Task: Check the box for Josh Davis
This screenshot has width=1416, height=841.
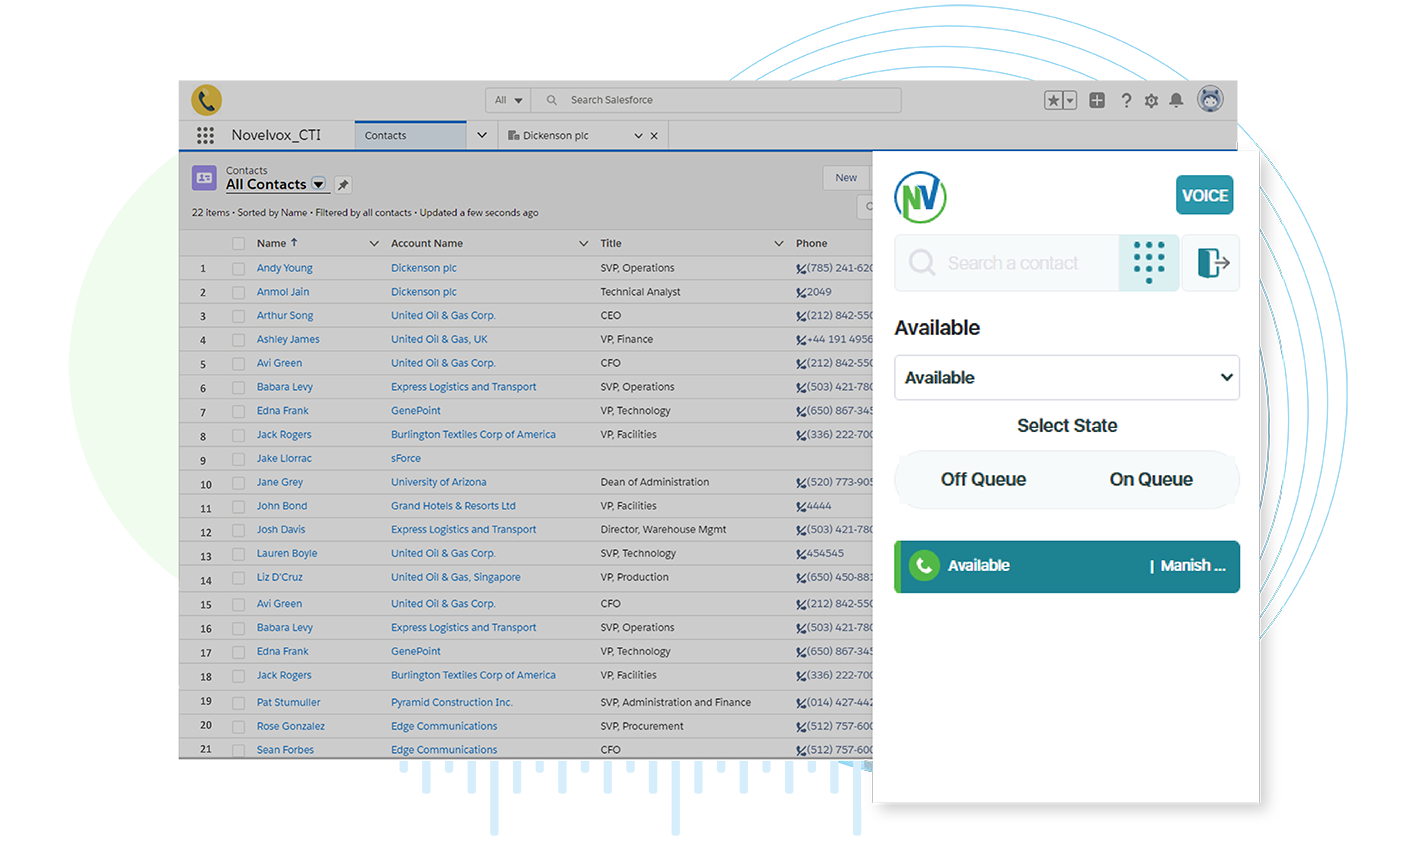Action: (238, 530)
